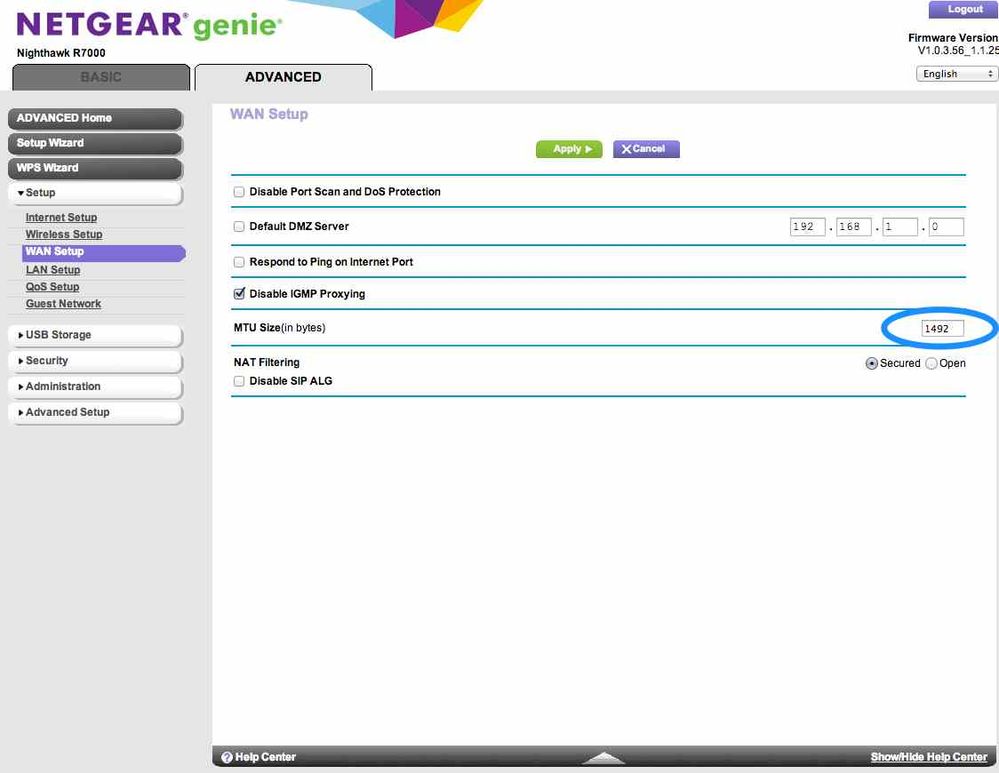
Task: Switch to the BASIC tab
Action: pos(101,77)
